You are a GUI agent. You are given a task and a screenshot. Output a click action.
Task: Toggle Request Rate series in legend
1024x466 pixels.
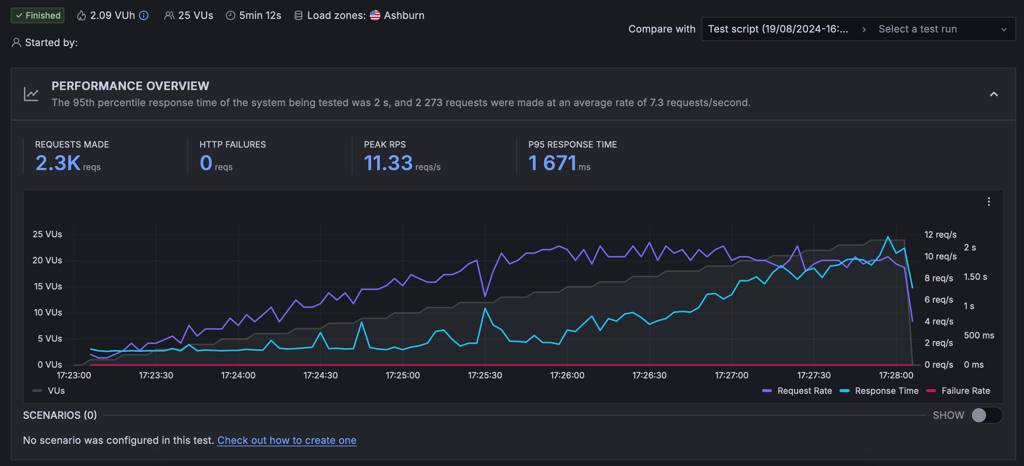(x=797, y=391)
